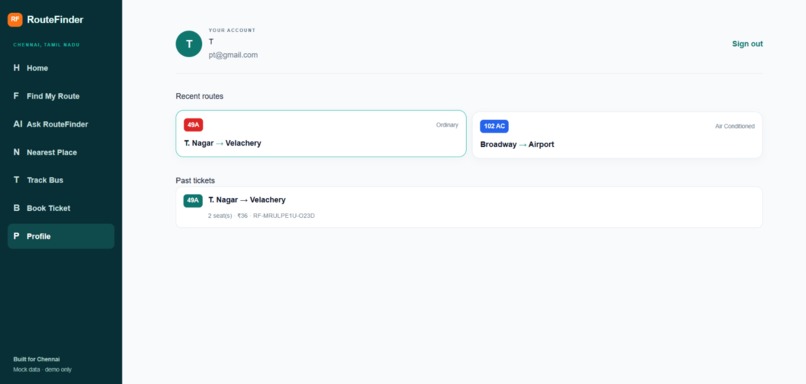Click the Chennai, Tamil Nadu location label

point(46,45)
